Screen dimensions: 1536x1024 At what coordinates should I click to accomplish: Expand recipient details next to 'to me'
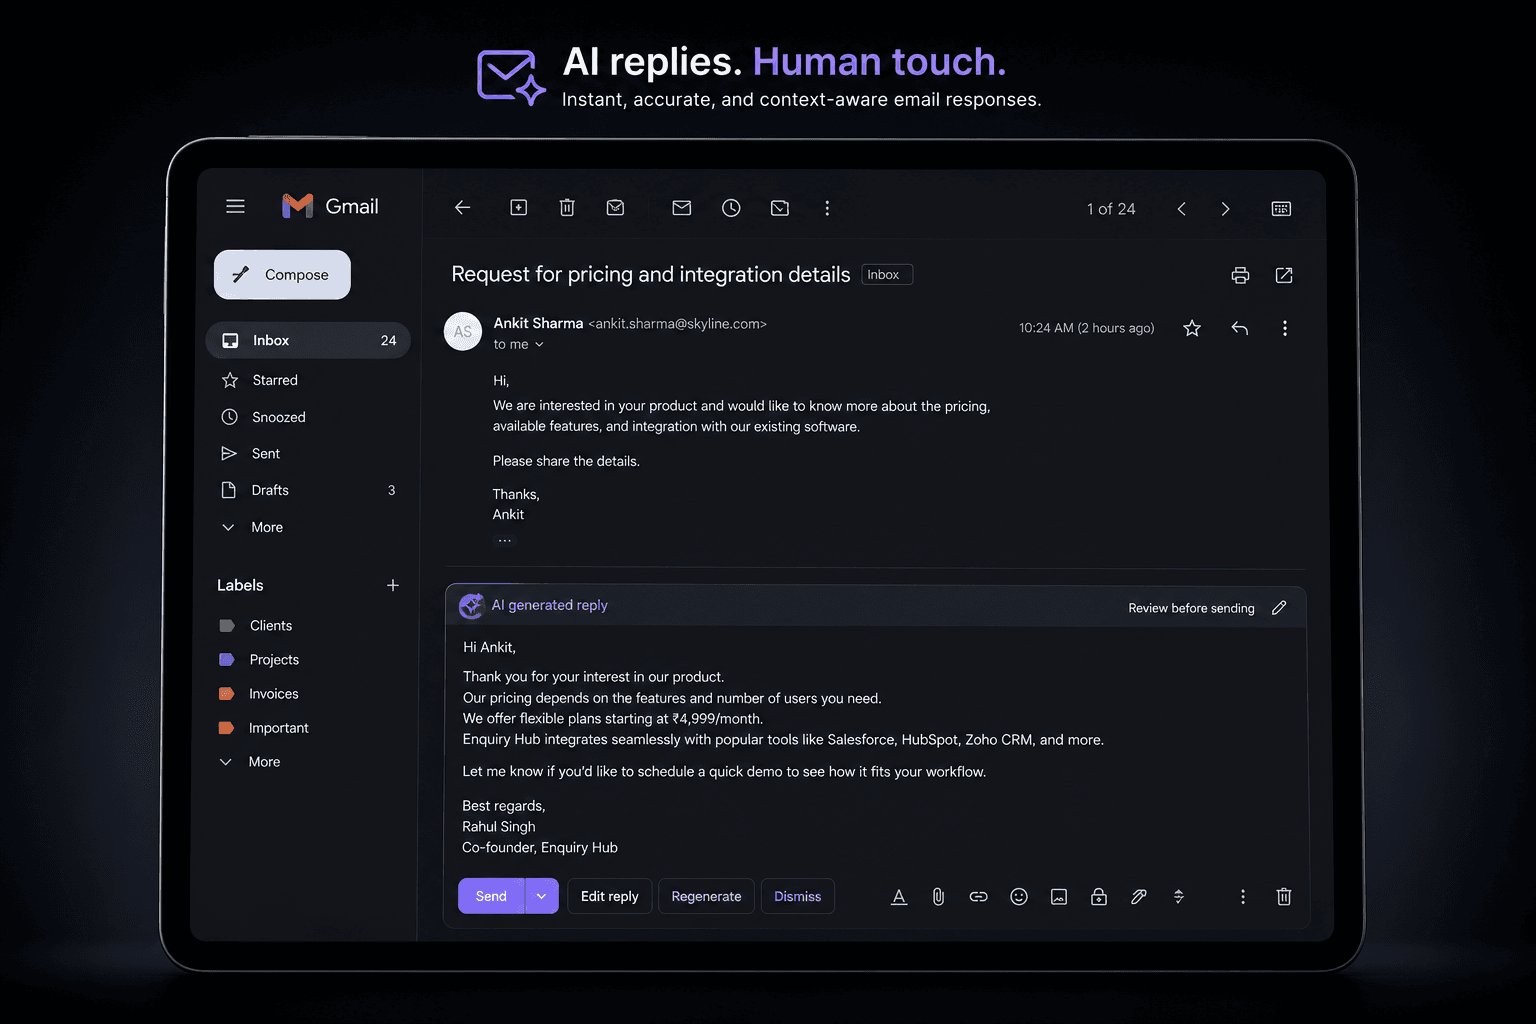[539, 344]
